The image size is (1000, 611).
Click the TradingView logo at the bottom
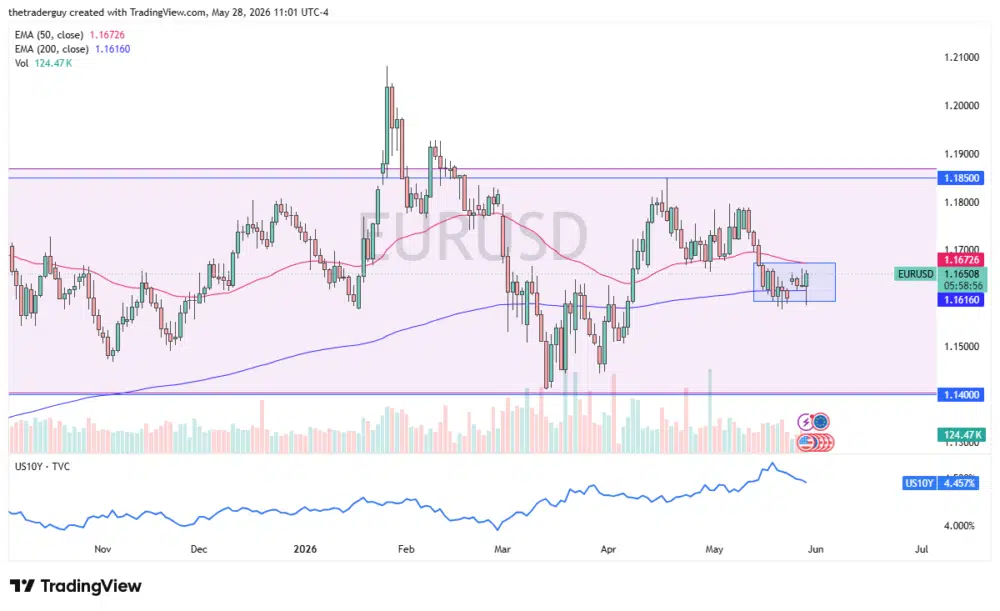coord(76,585)
